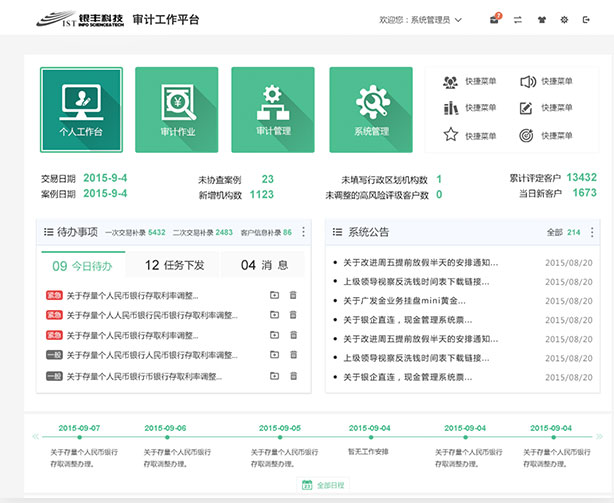Switch to the 任务下发 tab
Viewport: 614px width, 503px height.
(x=174, y=265)
